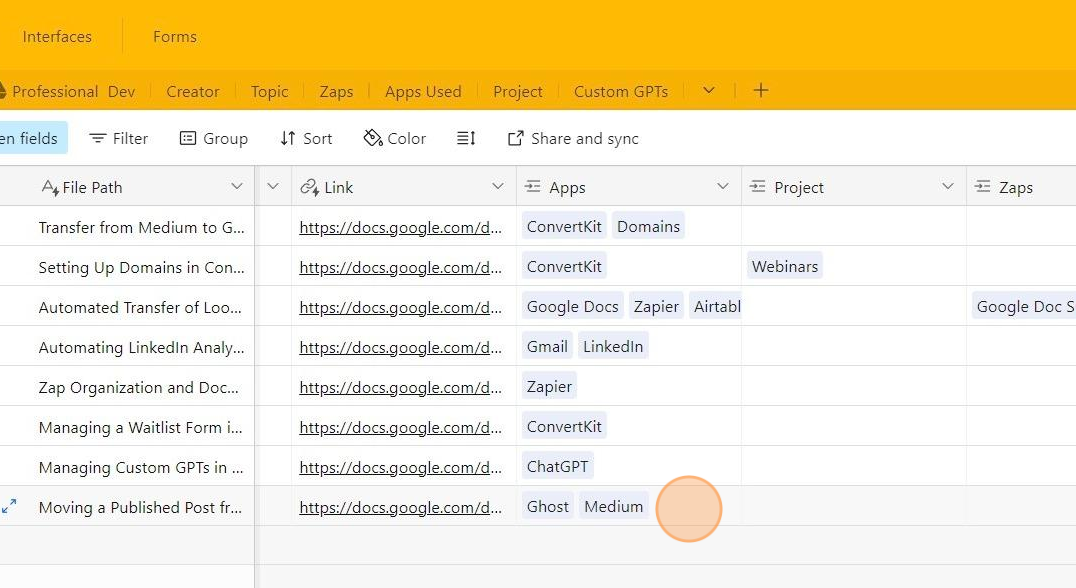This screenshot has width=1076, height=588.
Task: Click Zapier tag in Automated Transfer row
Action: pyautogui.click(x=656, y=306)
